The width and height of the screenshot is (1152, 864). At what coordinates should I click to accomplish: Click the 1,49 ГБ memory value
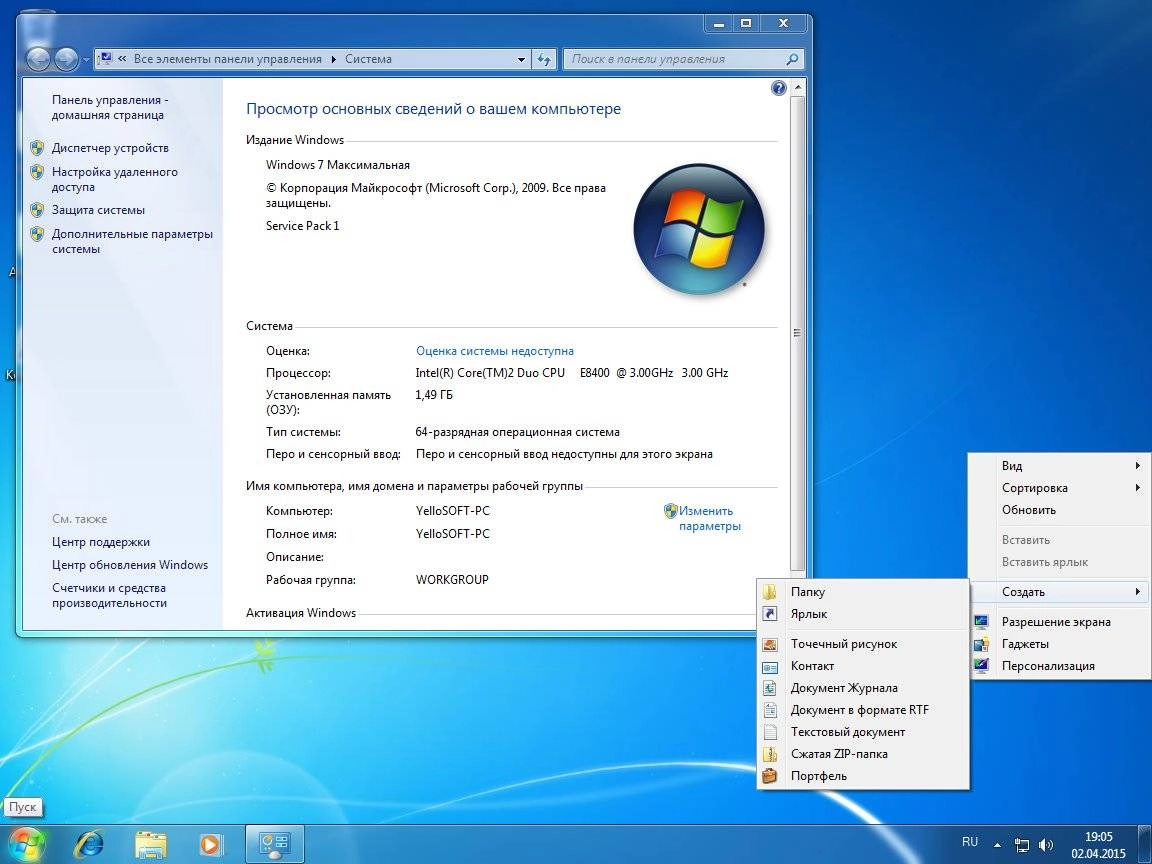click(x=434, y=395)
